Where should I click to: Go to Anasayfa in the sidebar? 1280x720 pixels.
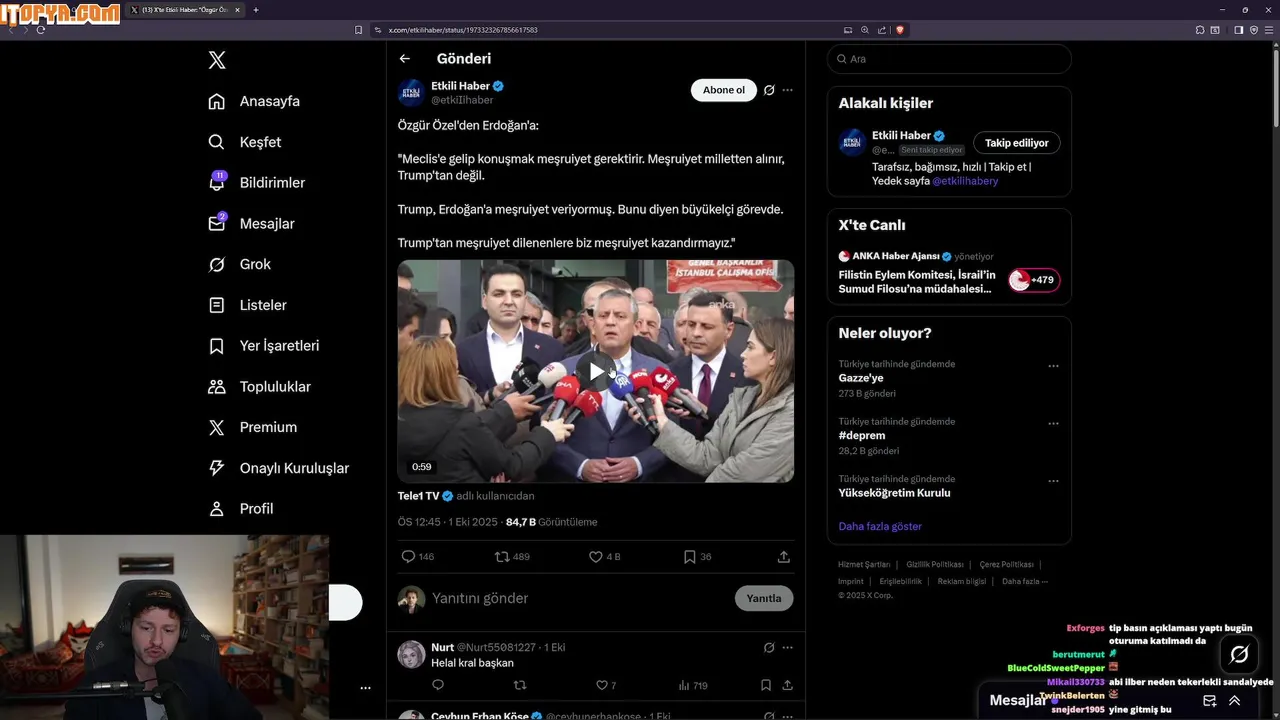(x=254, y=101)
